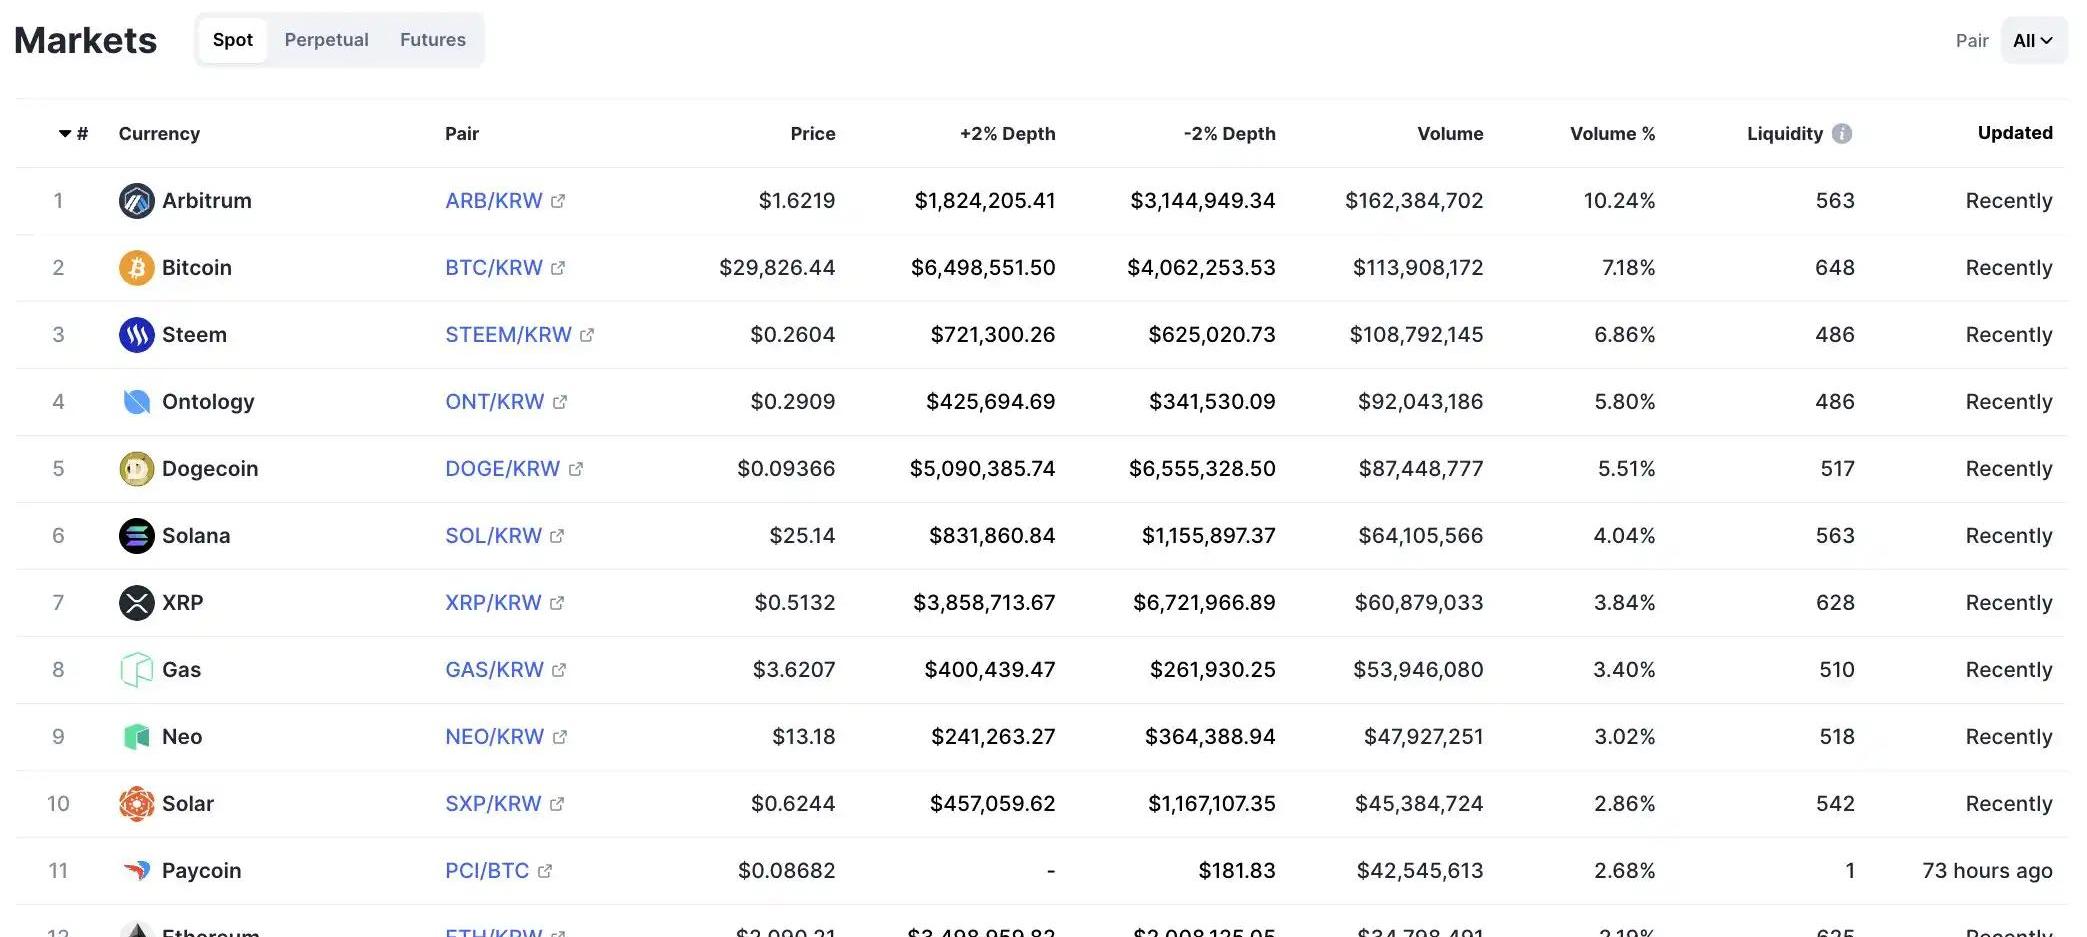
Task: Switch to the Futures markets tab
Action: pyautogui.click(x=433, y=40)
